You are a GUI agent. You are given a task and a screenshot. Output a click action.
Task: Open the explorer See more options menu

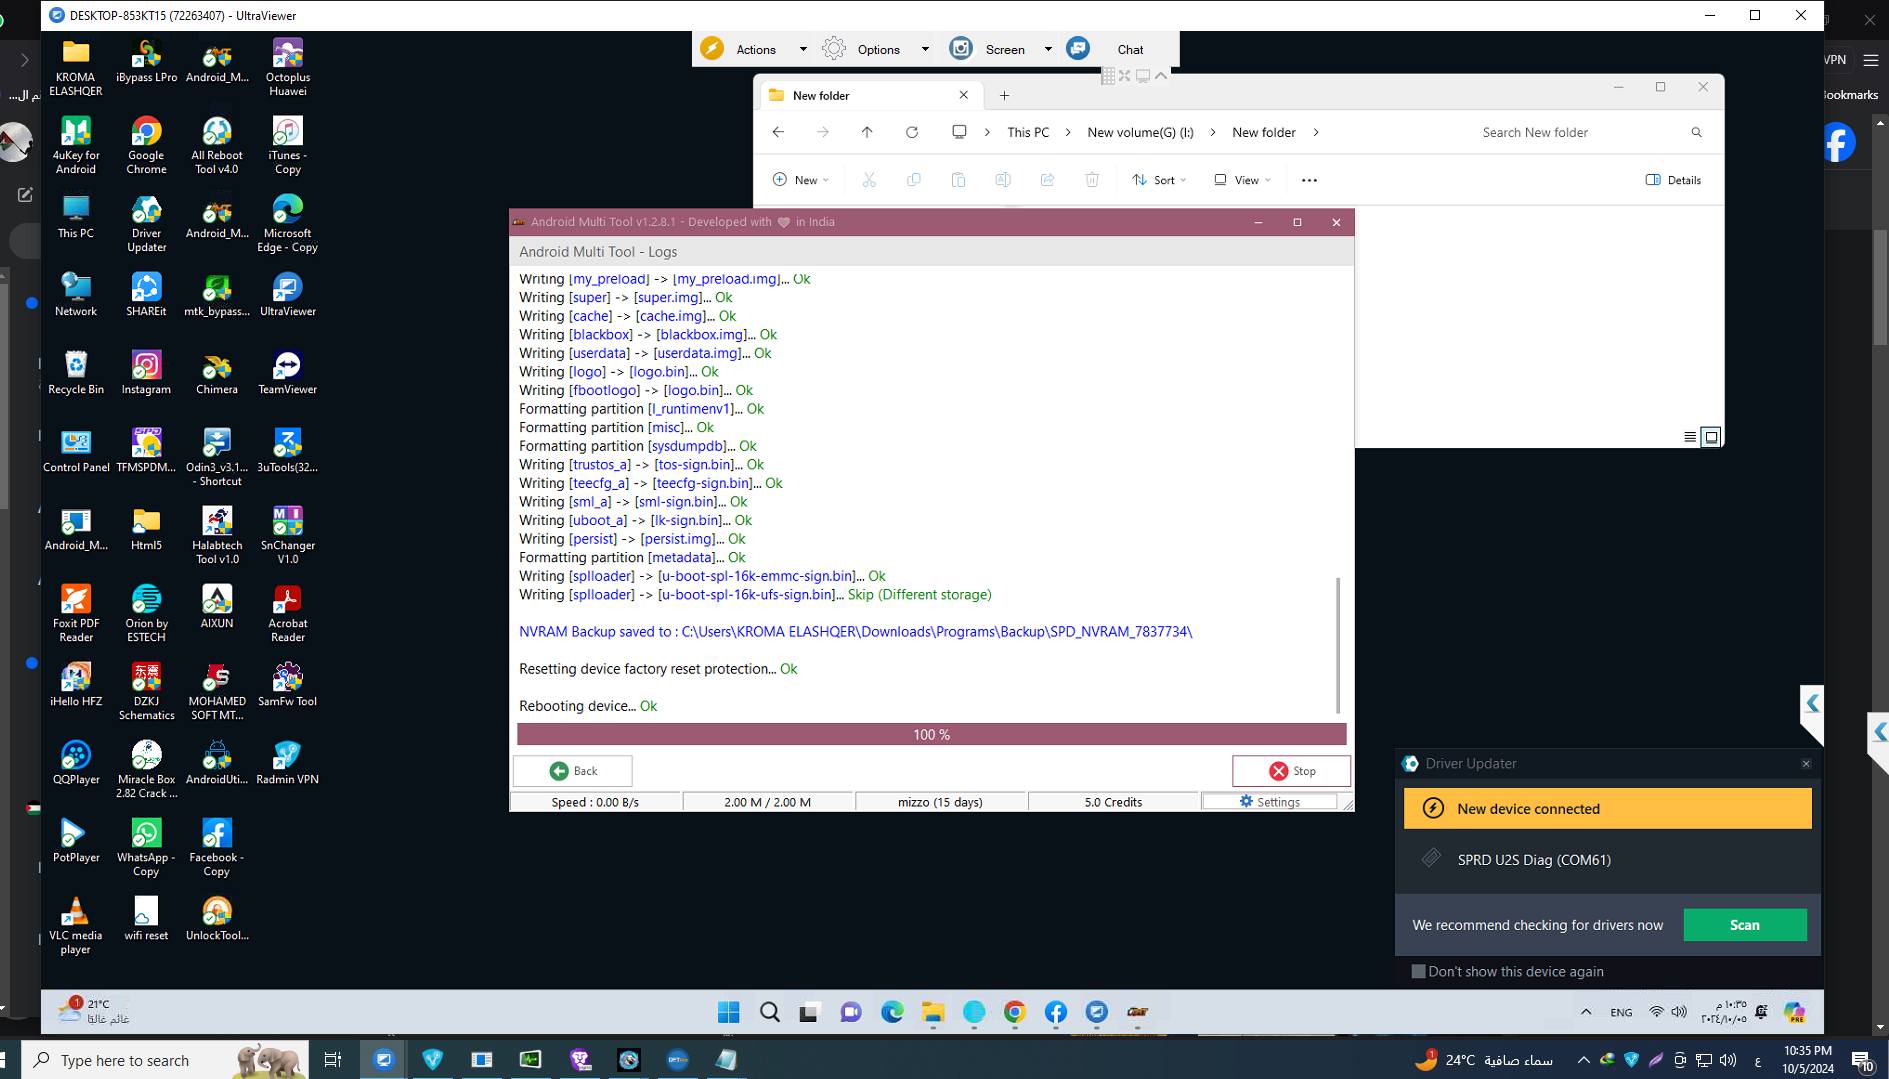pyautogui.click(x=1309, y=180)
